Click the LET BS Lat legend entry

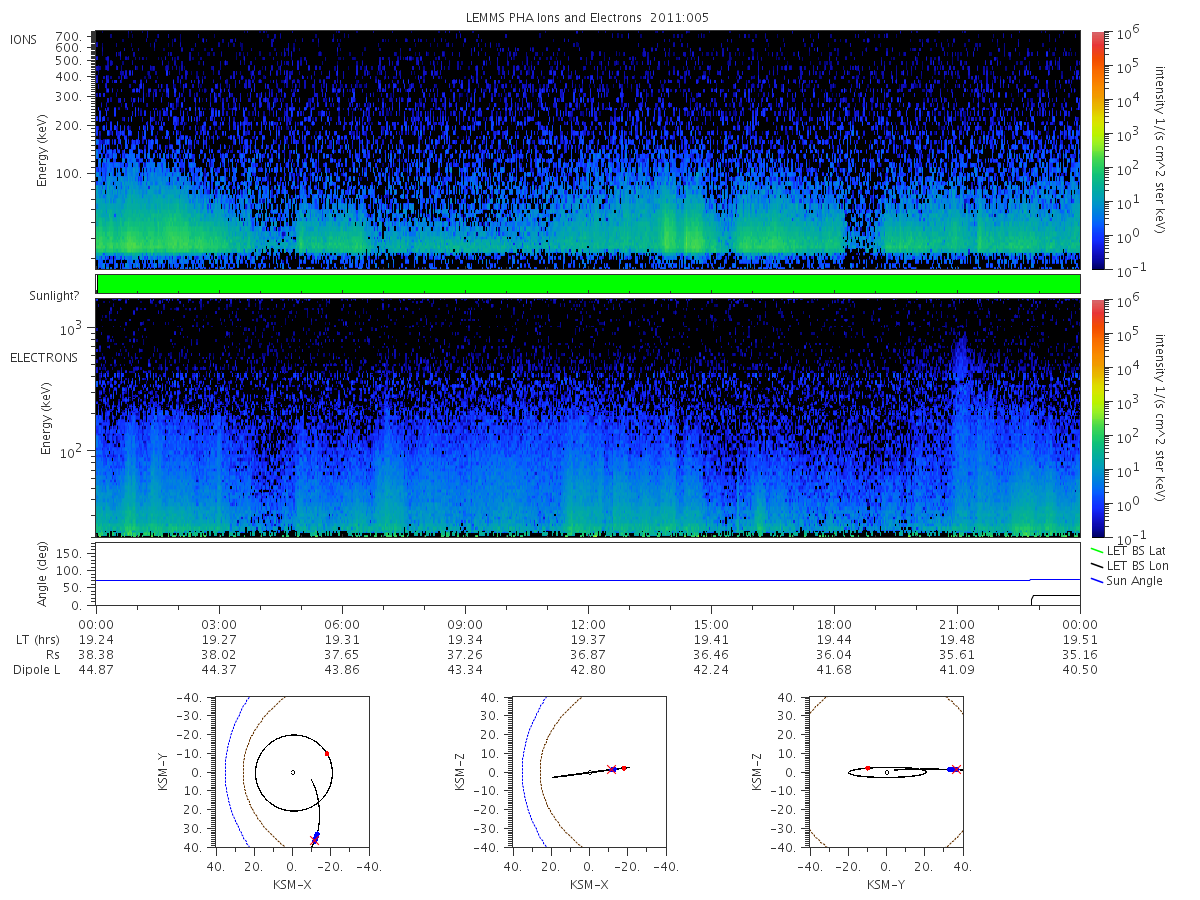[x=1128, y=551]
